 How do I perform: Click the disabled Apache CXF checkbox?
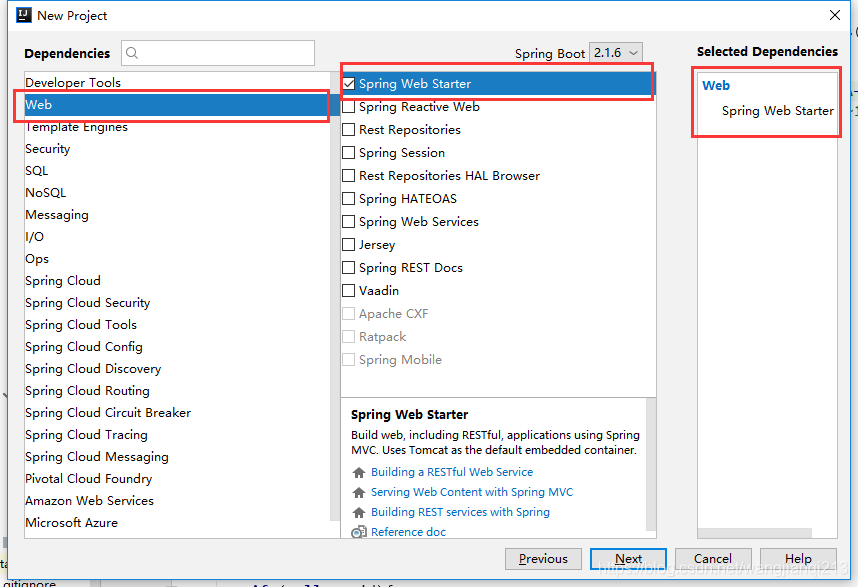point(349,313)
